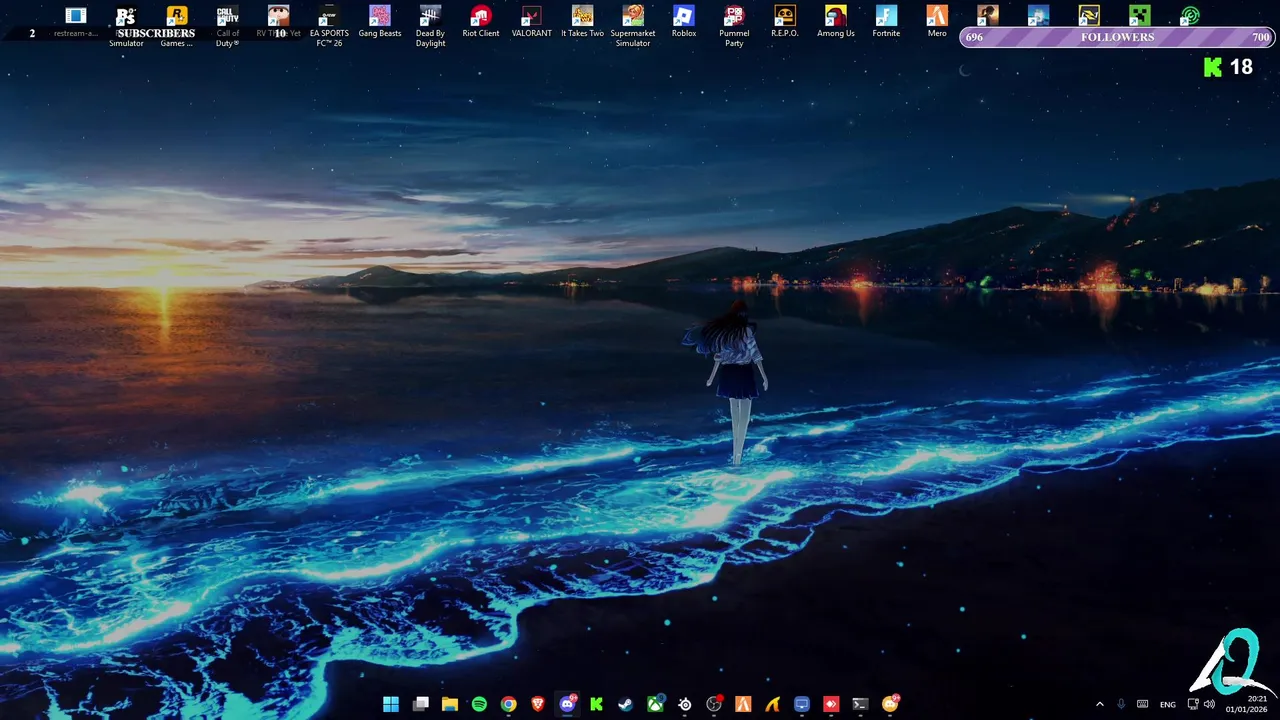Open the volume control in the tray
This screenshot has height=720, width=1280.
point(1209,704)
